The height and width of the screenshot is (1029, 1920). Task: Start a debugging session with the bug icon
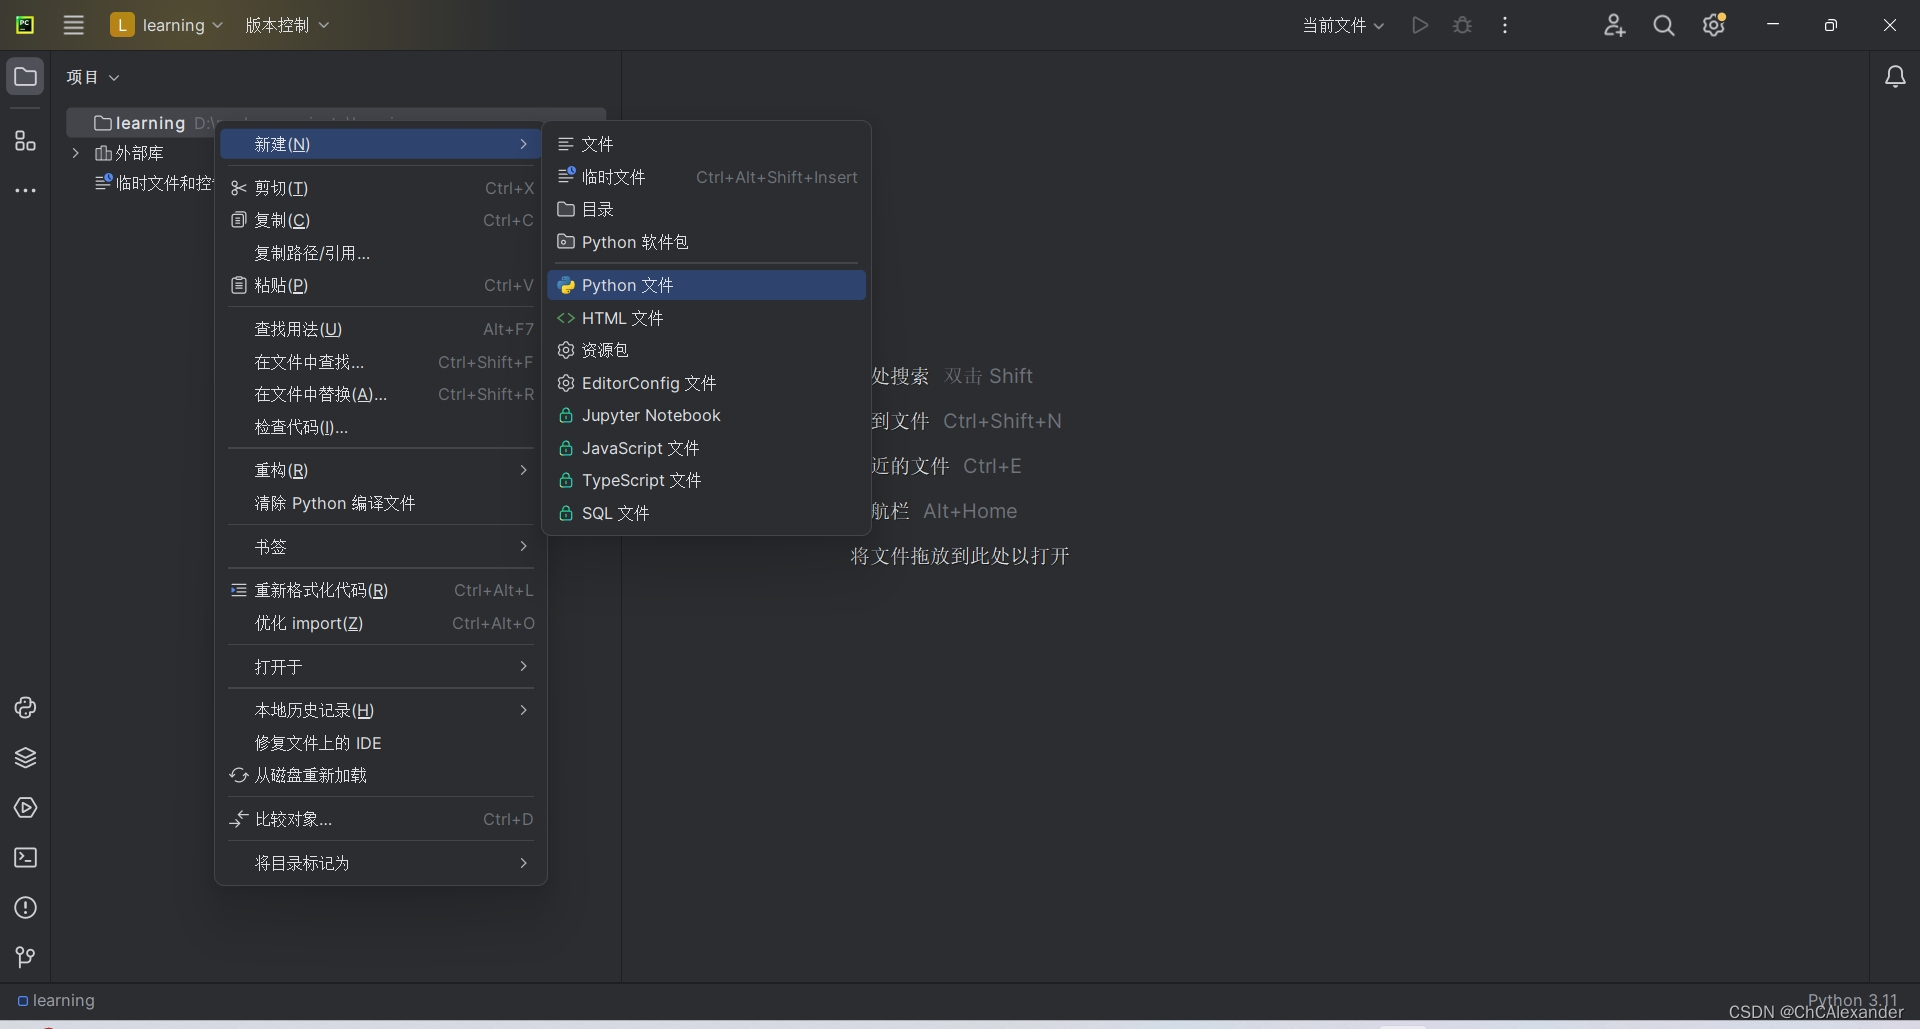pos(1462,25)
